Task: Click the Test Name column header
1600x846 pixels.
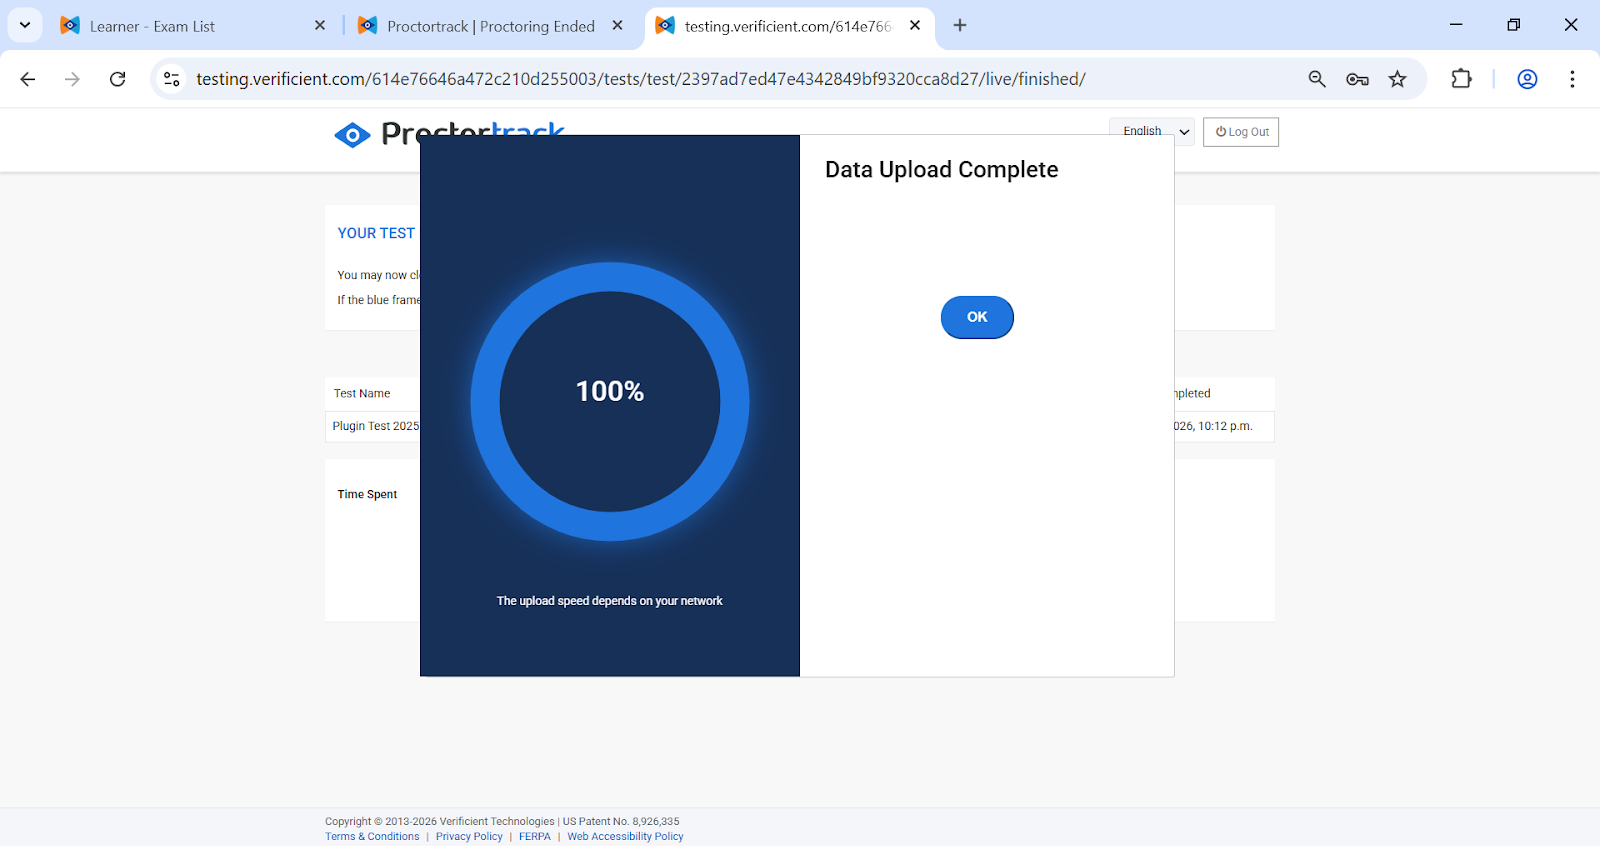Action: point(362,394)
